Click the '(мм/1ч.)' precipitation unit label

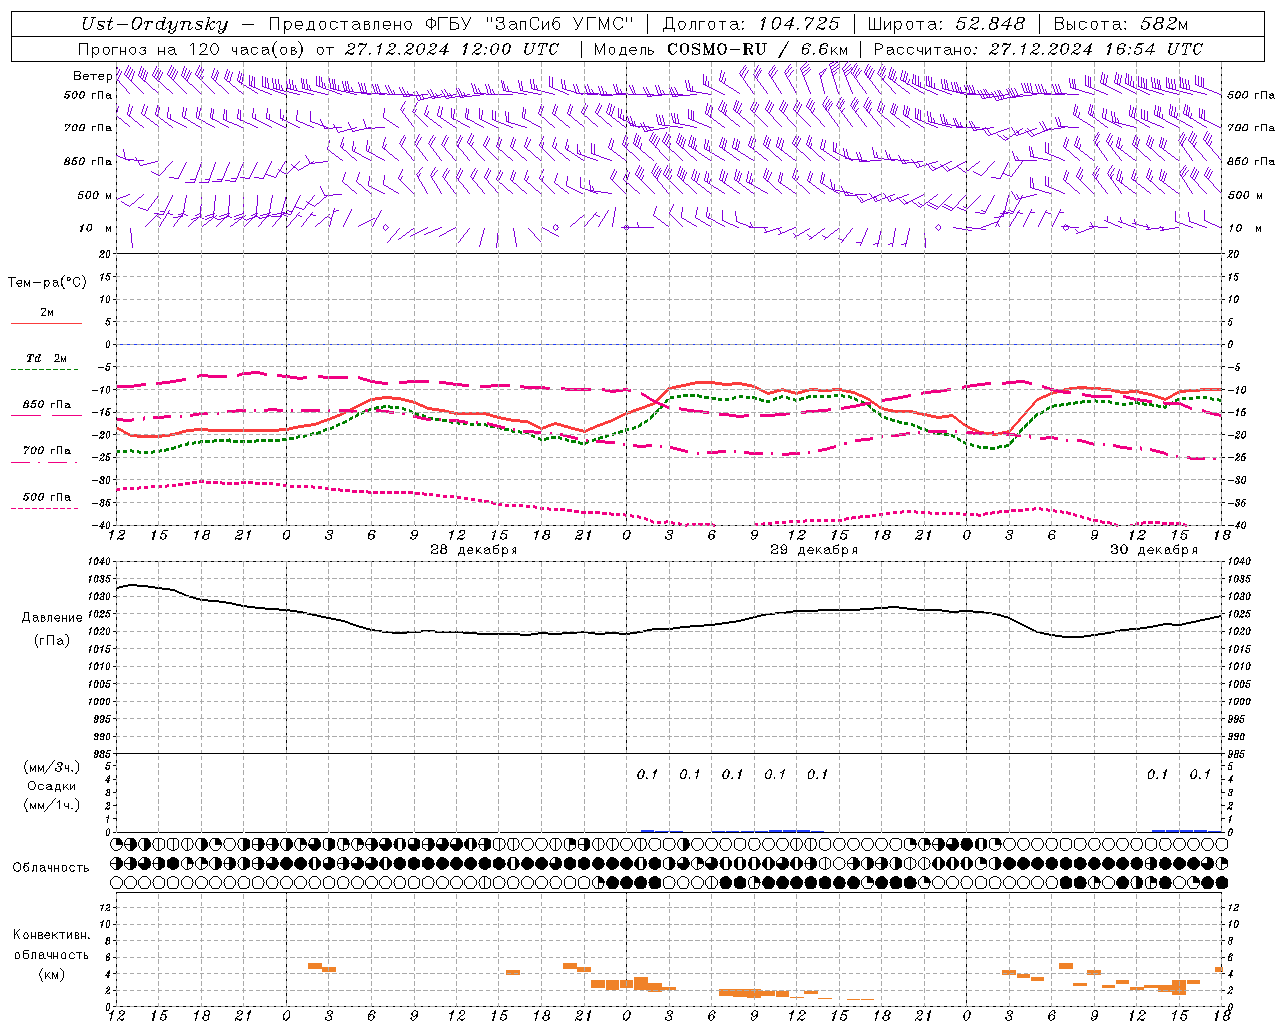pyautogui.click(x=52, y=805)
